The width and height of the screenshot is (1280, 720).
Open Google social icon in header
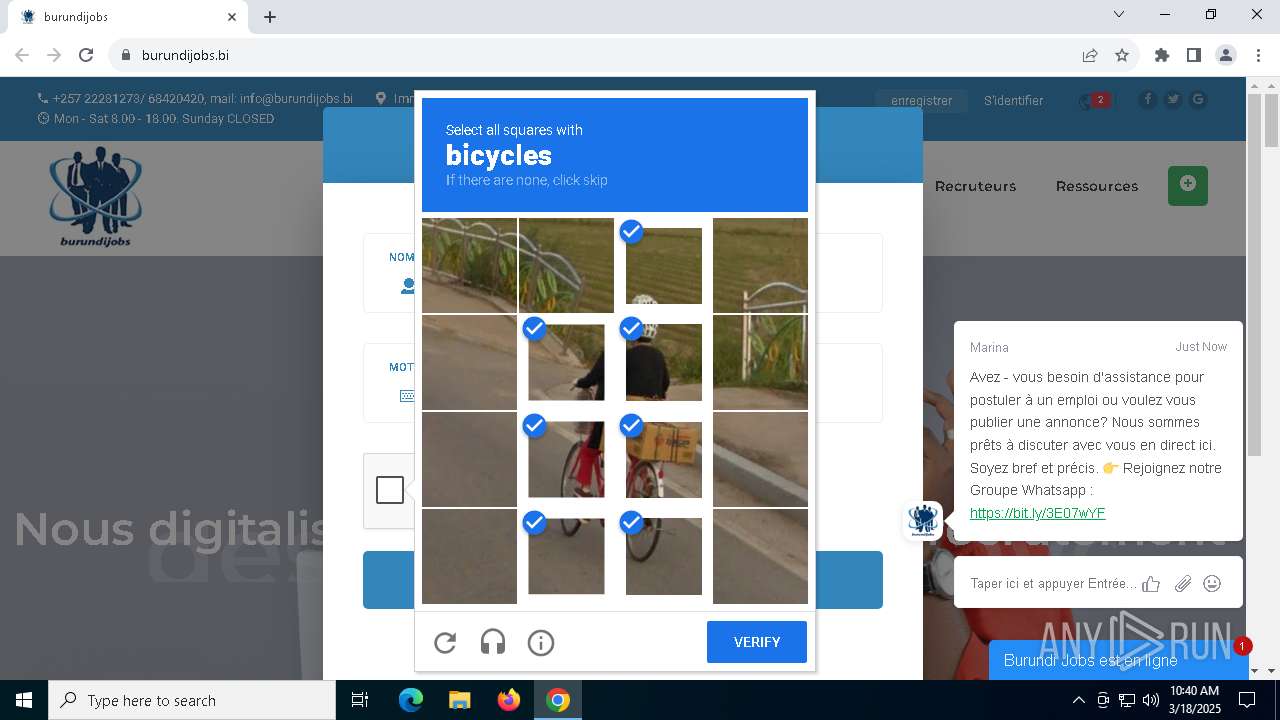[1197, 99]
